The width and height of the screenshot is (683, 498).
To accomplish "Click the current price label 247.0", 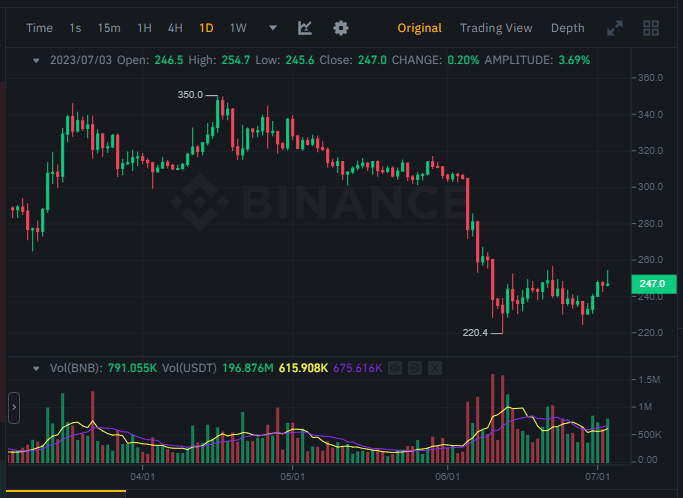I will tap(654, 284).
